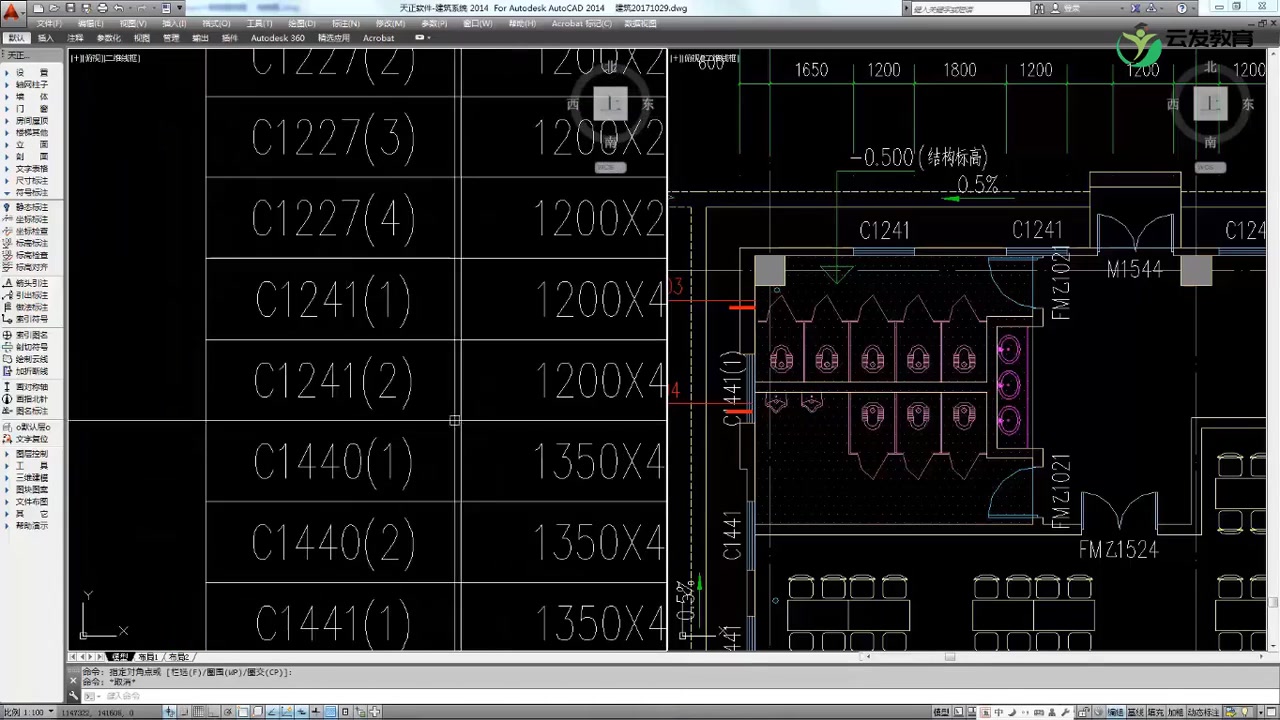Image resolution: width=1280 pixels, height=720 pixels.
Task: Select 剖切符号 section symbol tool
Action: 26,347
